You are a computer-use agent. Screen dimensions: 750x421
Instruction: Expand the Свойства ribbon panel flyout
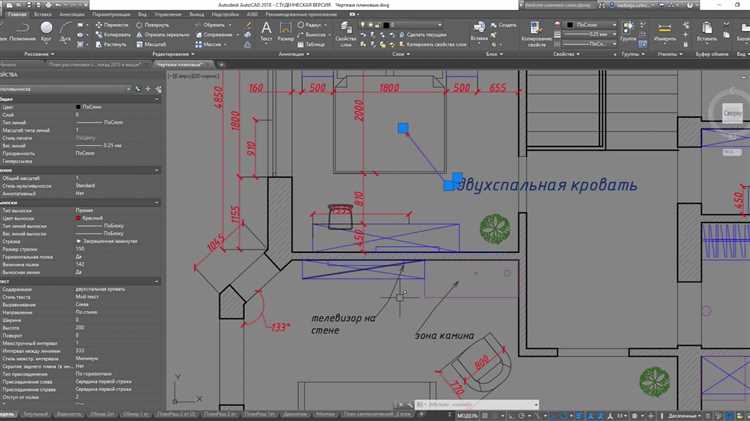click(x=566, y=54)
